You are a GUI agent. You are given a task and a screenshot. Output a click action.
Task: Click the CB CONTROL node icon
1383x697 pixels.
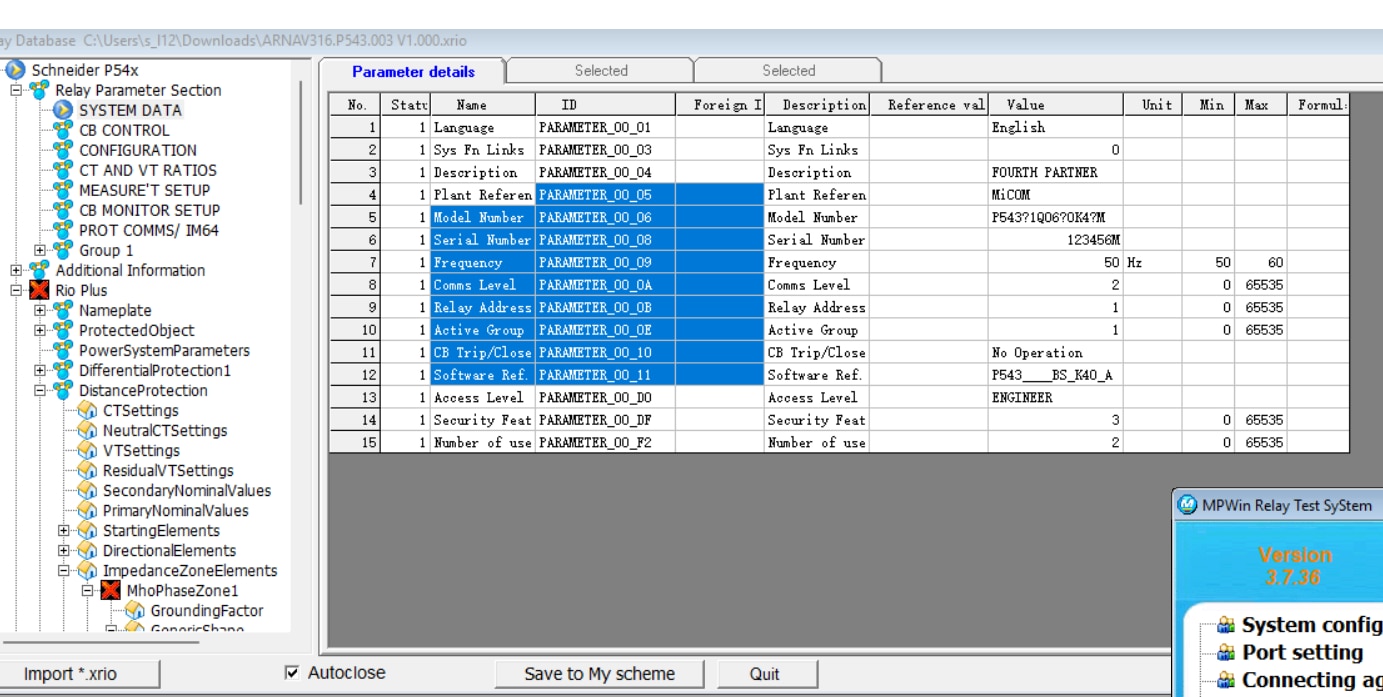click(x=63, y=130)
